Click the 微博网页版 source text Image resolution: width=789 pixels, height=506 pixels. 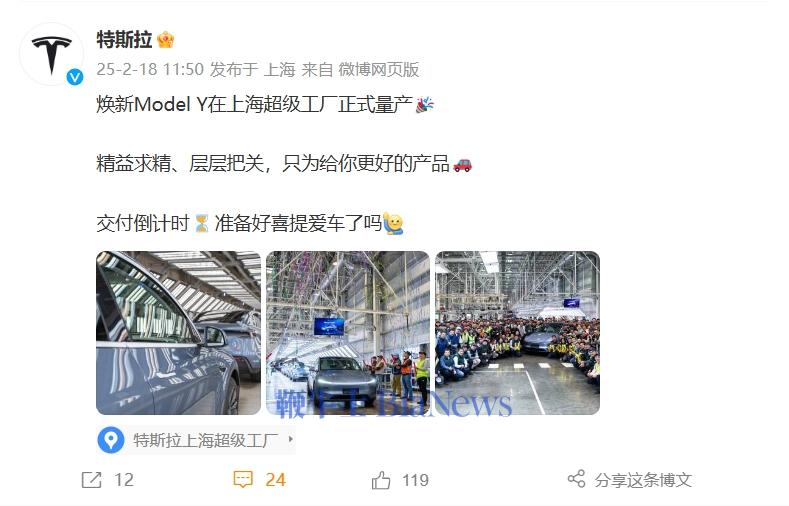pyautogui.click(x=378, y=69)
